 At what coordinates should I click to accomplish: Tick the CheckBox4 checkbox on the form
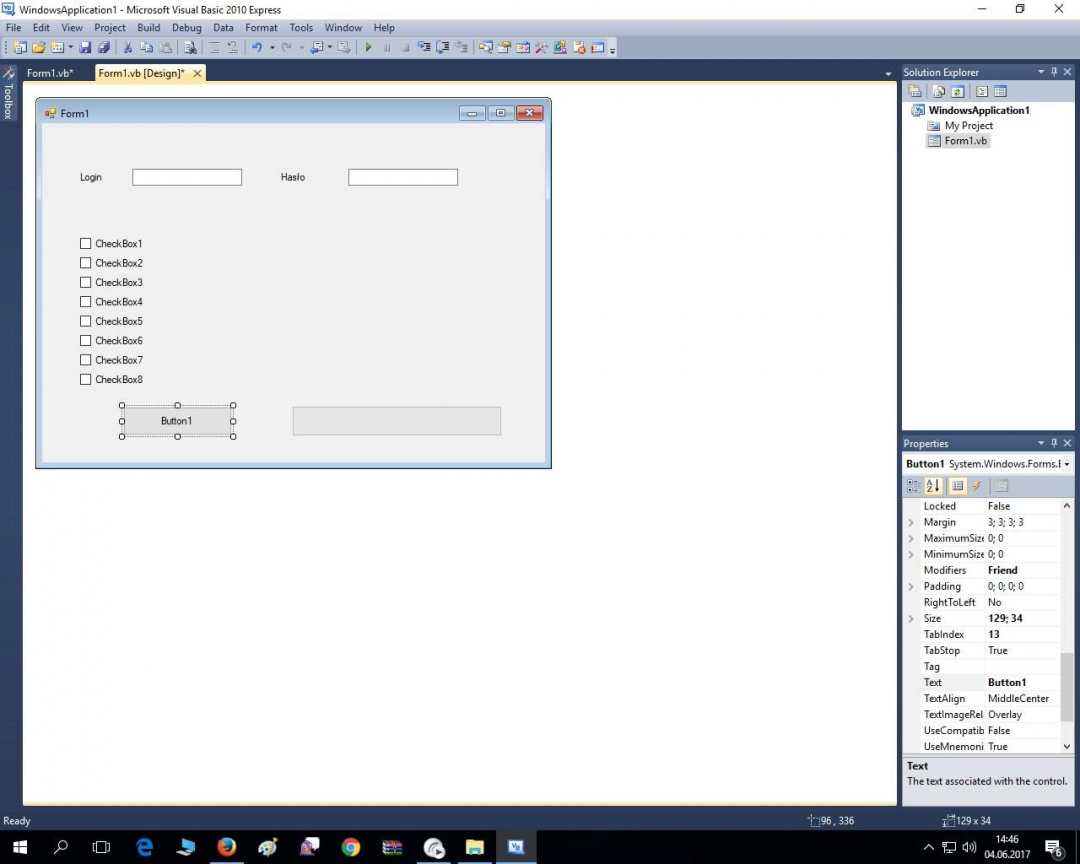(x=86, y=302)
